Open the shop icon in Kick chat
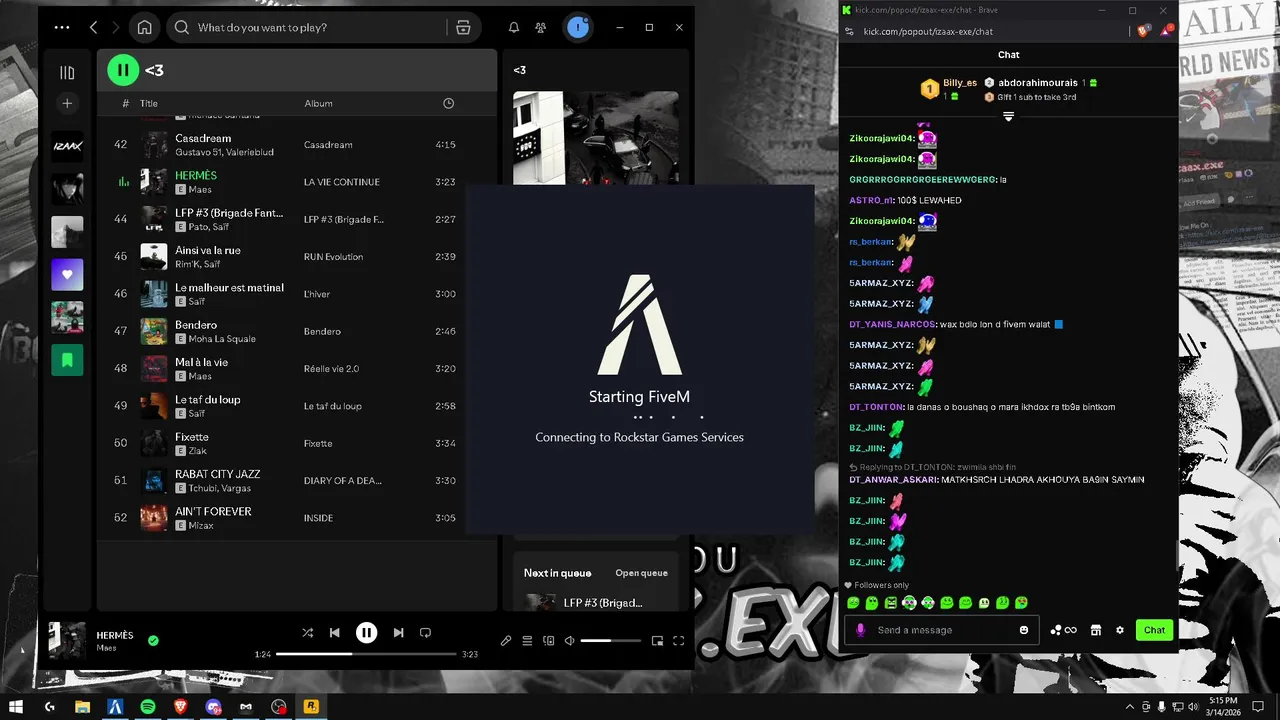This screenshot has width=1280, height=720. pos(1096,630)
